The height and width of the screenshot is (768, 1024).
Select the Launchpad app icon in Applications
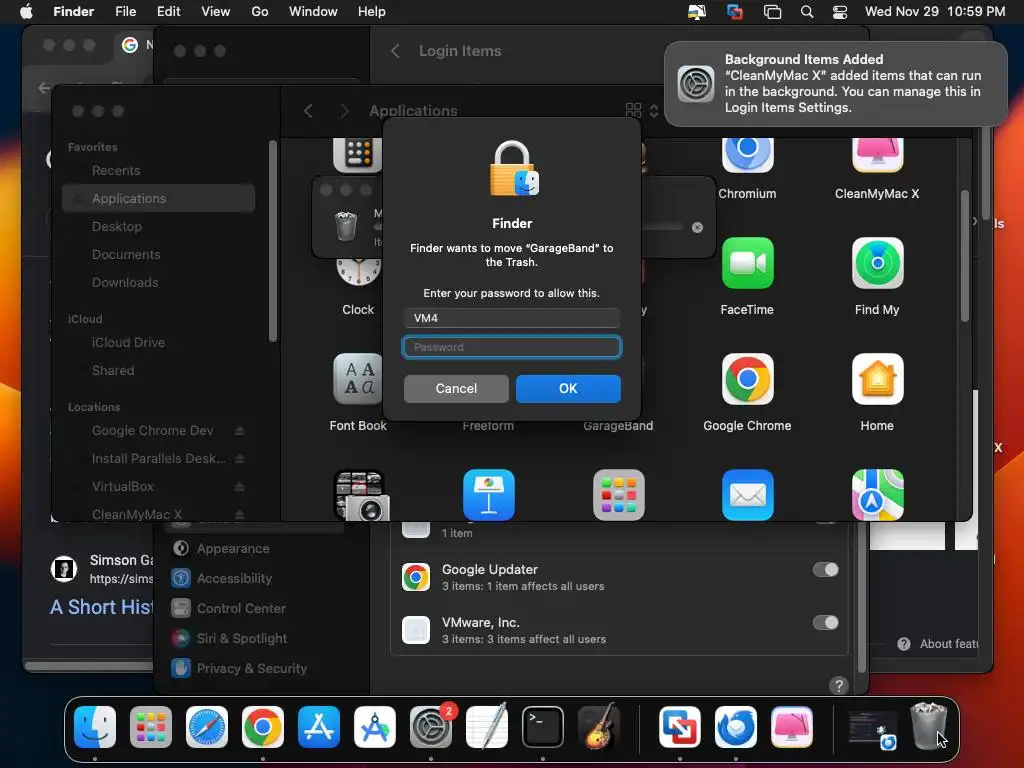click(x=618, y=494)
